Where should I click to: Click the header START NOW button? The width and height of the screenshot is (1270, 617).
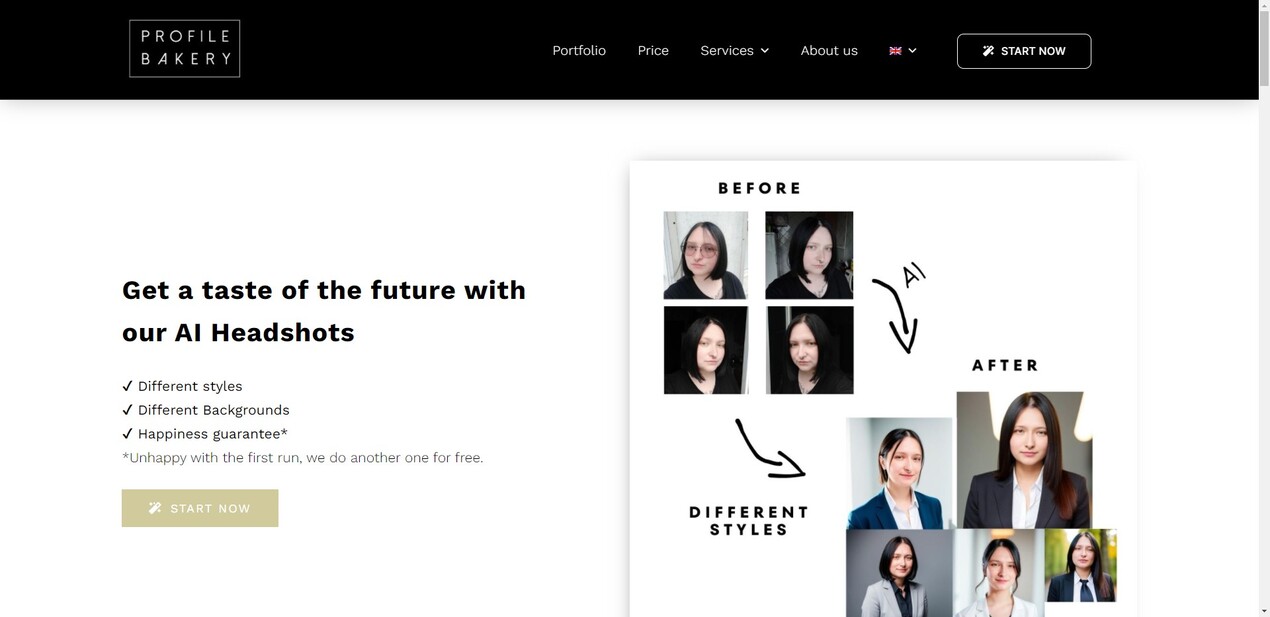coord(1024,51)
